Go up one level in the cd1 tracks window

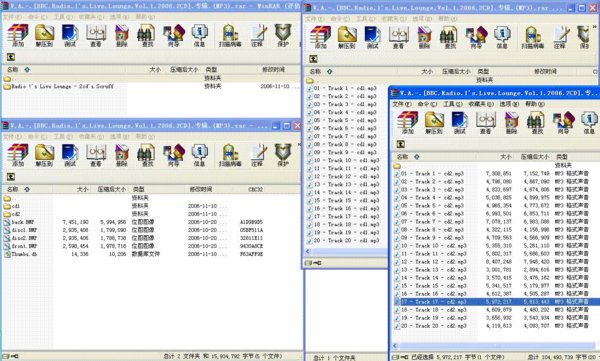(313, 59)
